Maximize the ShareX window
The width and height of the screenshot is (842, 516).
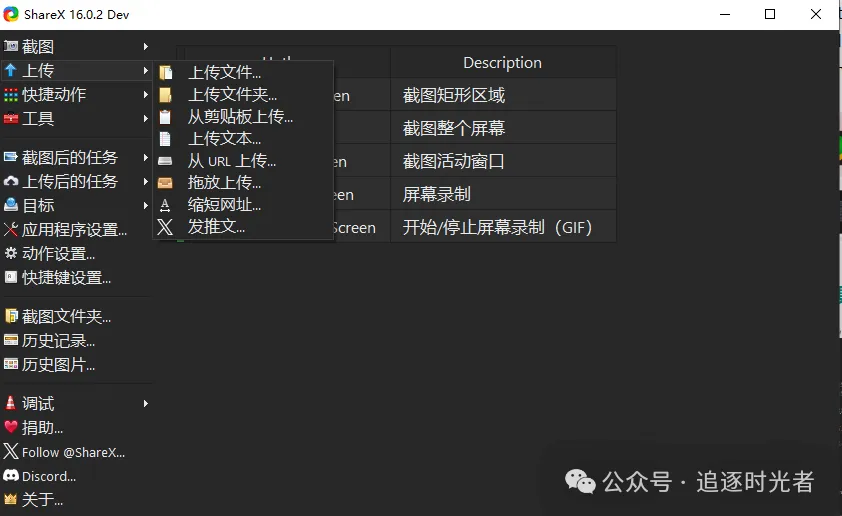tap(770, 14)
